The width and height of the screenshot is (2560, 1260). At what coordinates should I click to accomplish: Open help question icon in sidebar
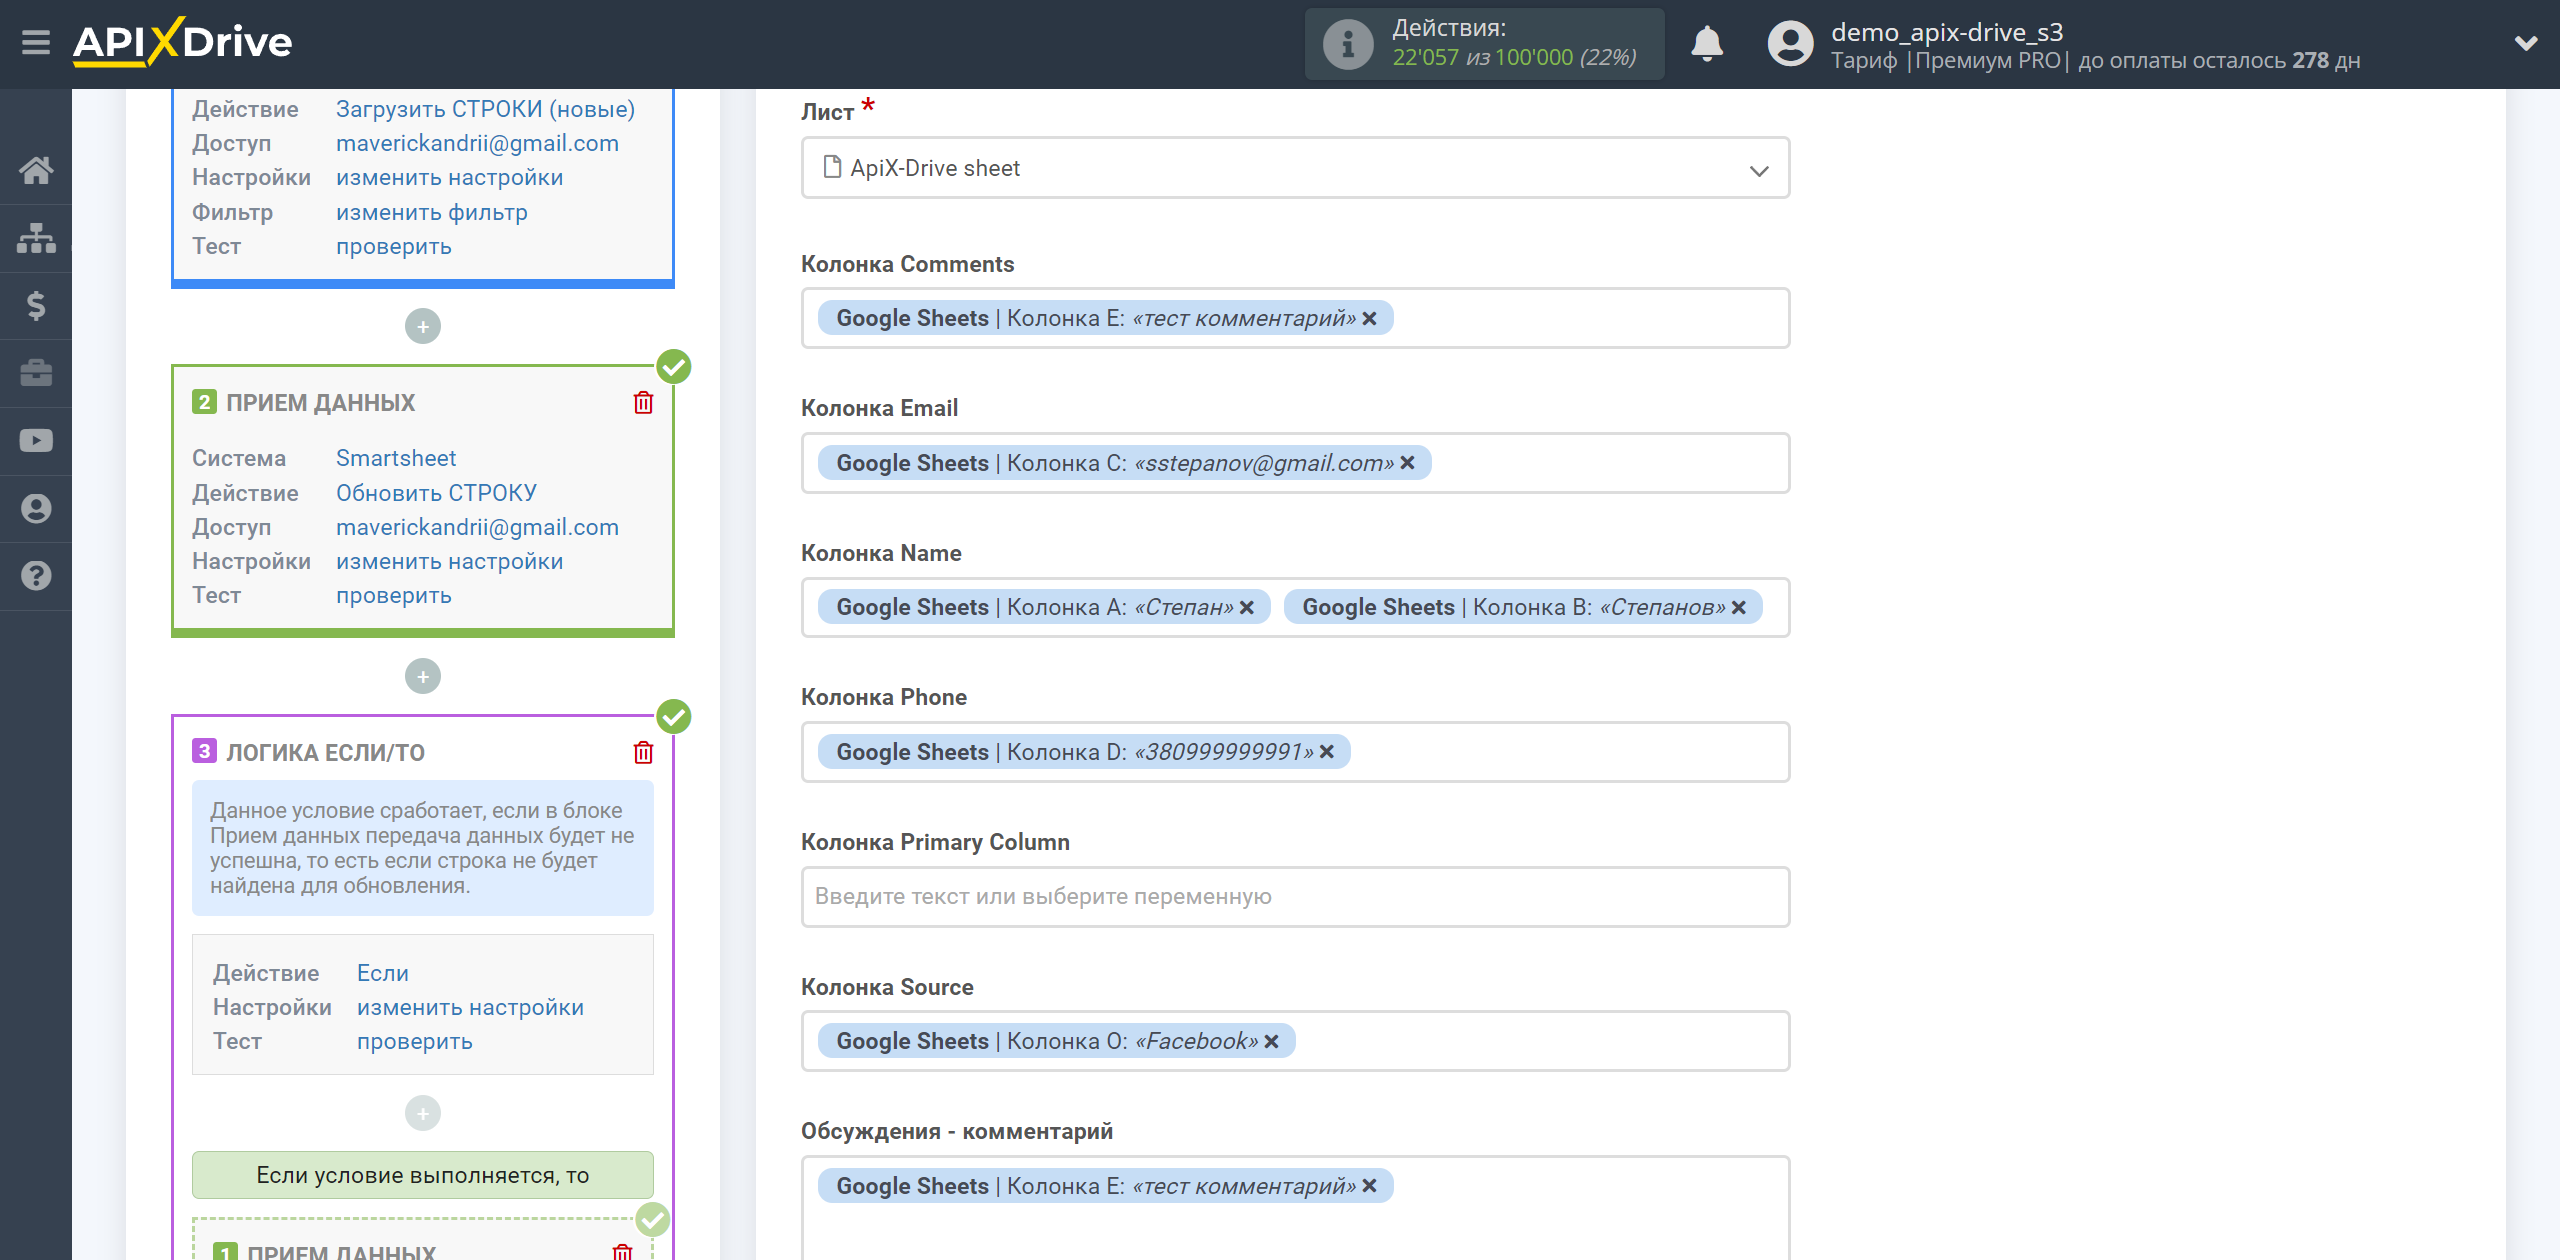(36, 576)
